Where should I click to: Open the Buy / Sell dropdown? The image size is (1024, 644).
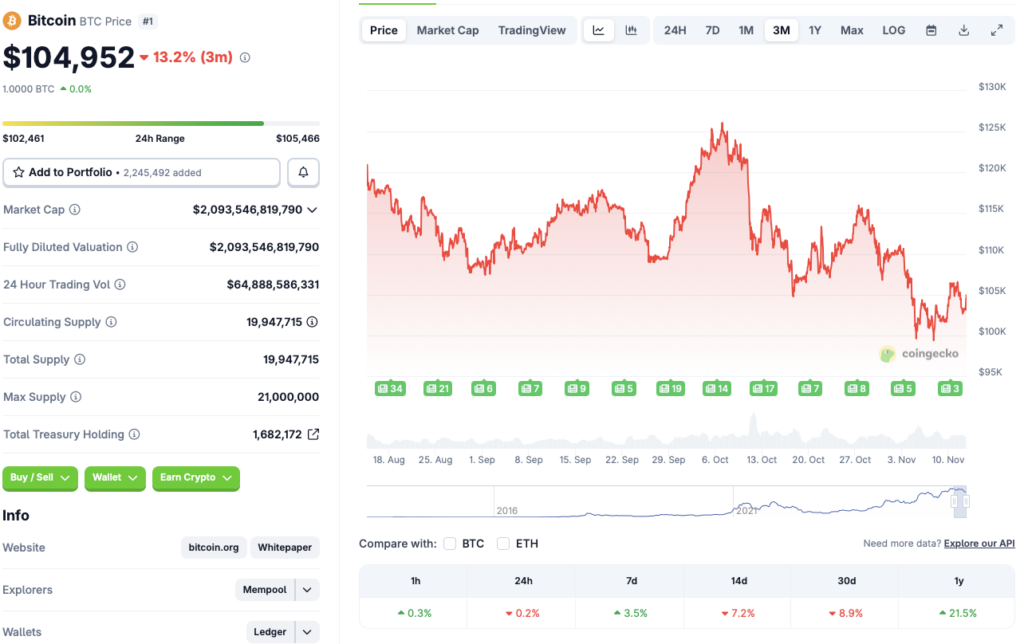click(40, 478)
